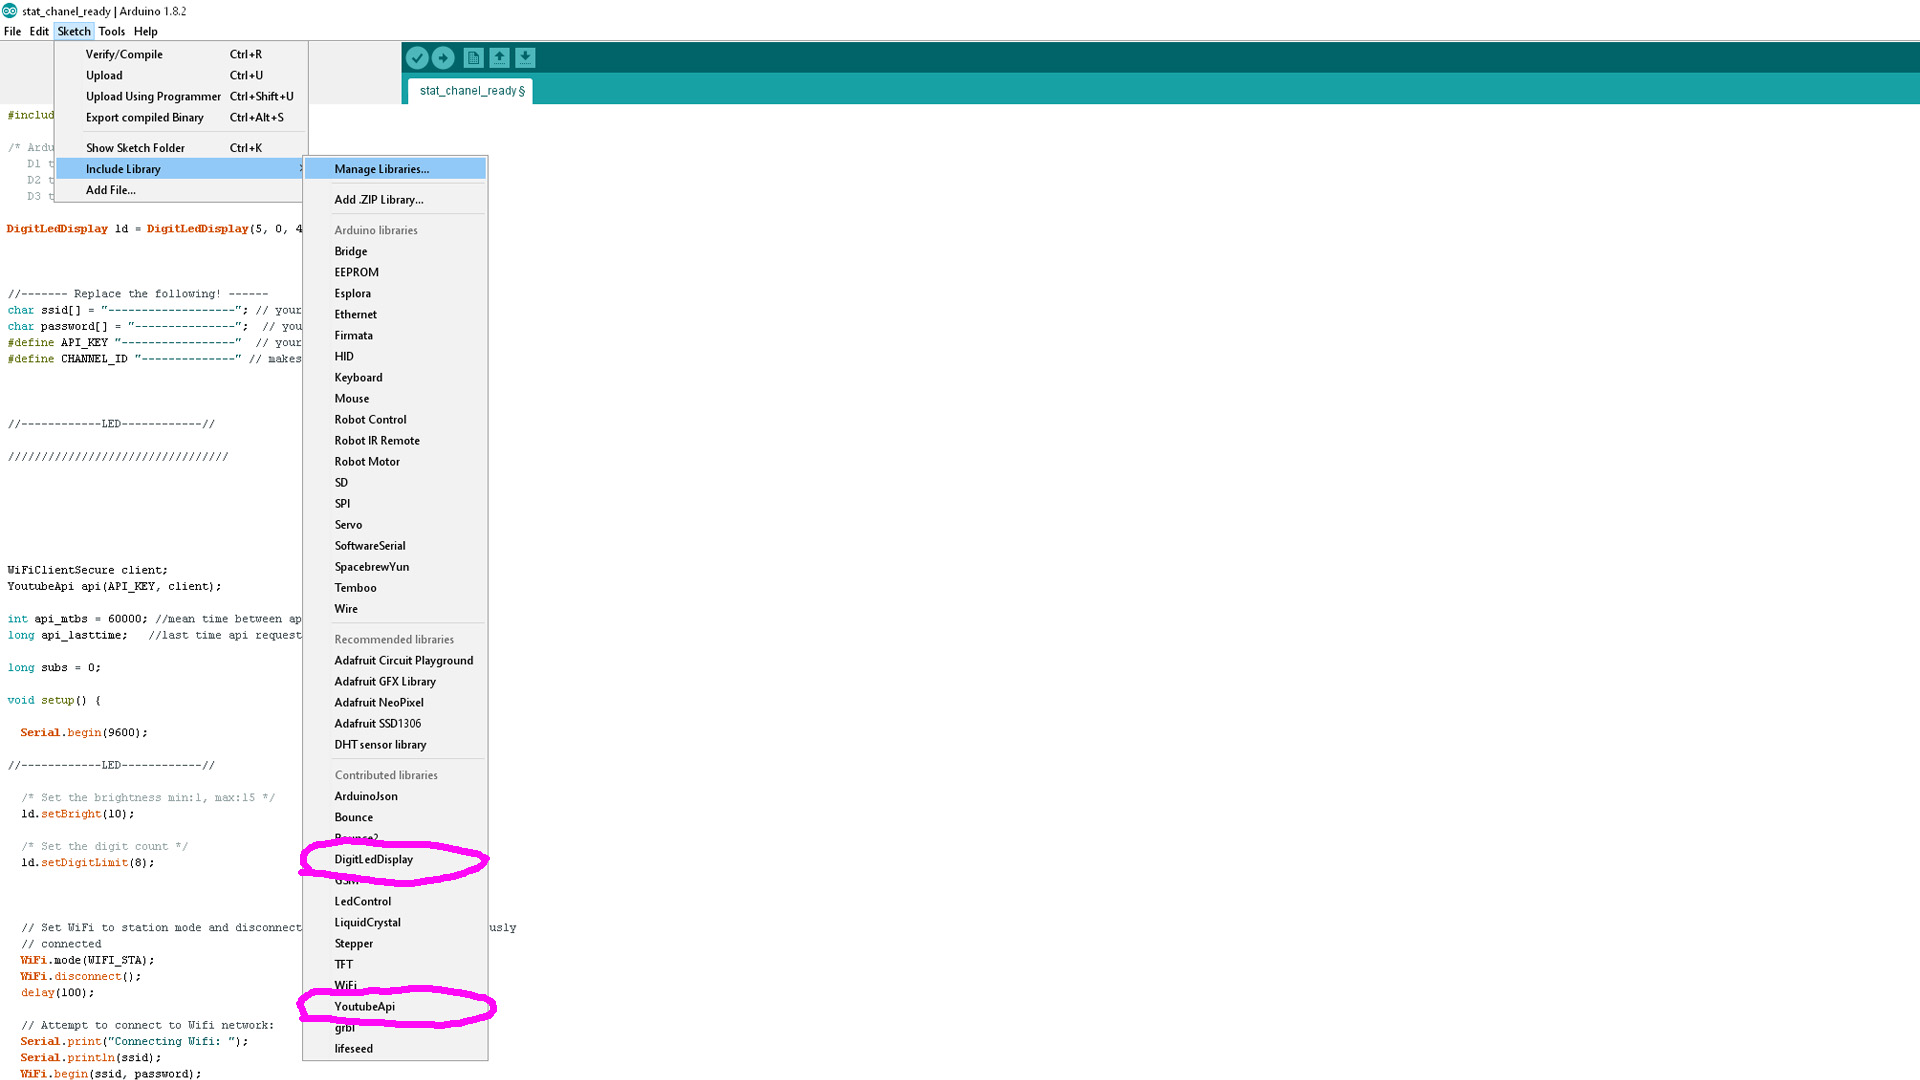Click the Verify/Compile button icon
The width and height of the screenshot is (1920, 1080).
click(417, 57)
